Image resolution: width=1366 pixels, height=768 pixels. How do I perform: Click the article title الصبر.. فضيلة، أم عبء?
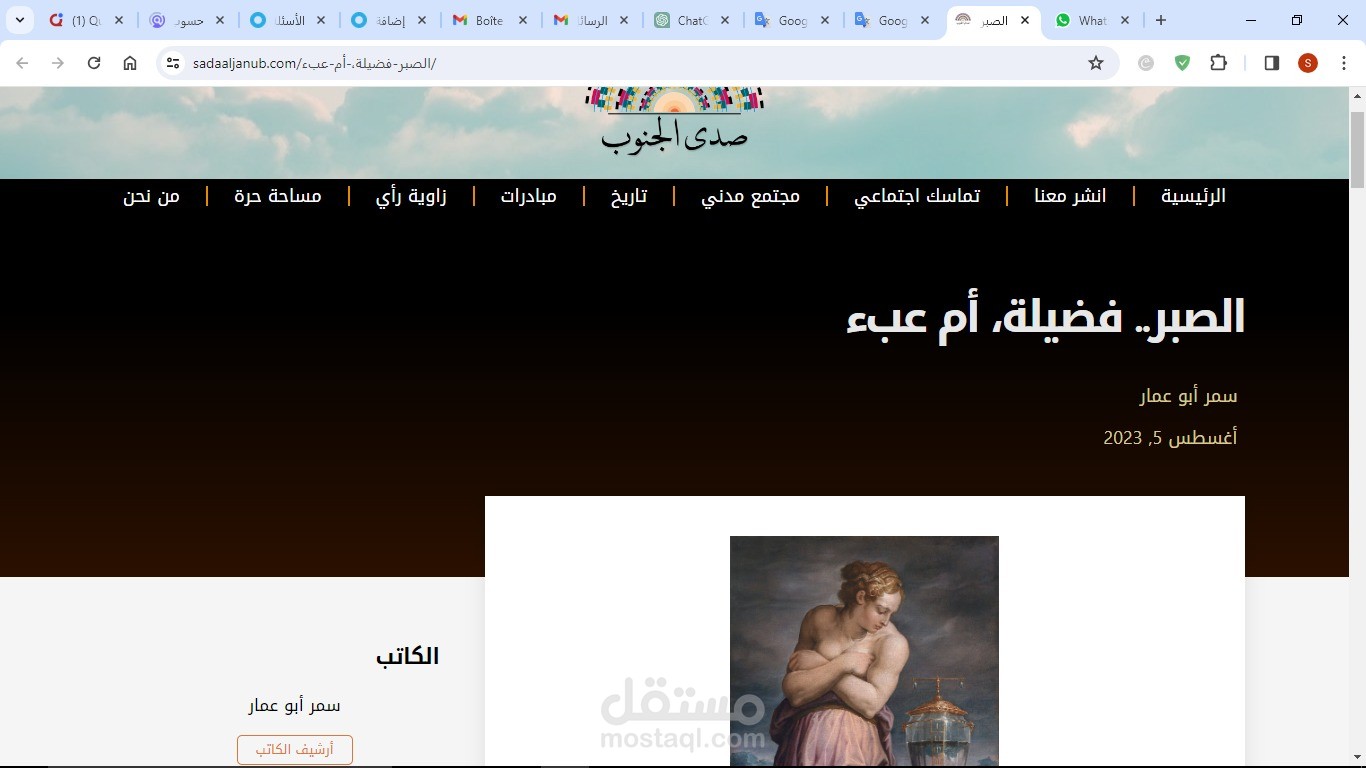click(x=1046, y=318)
